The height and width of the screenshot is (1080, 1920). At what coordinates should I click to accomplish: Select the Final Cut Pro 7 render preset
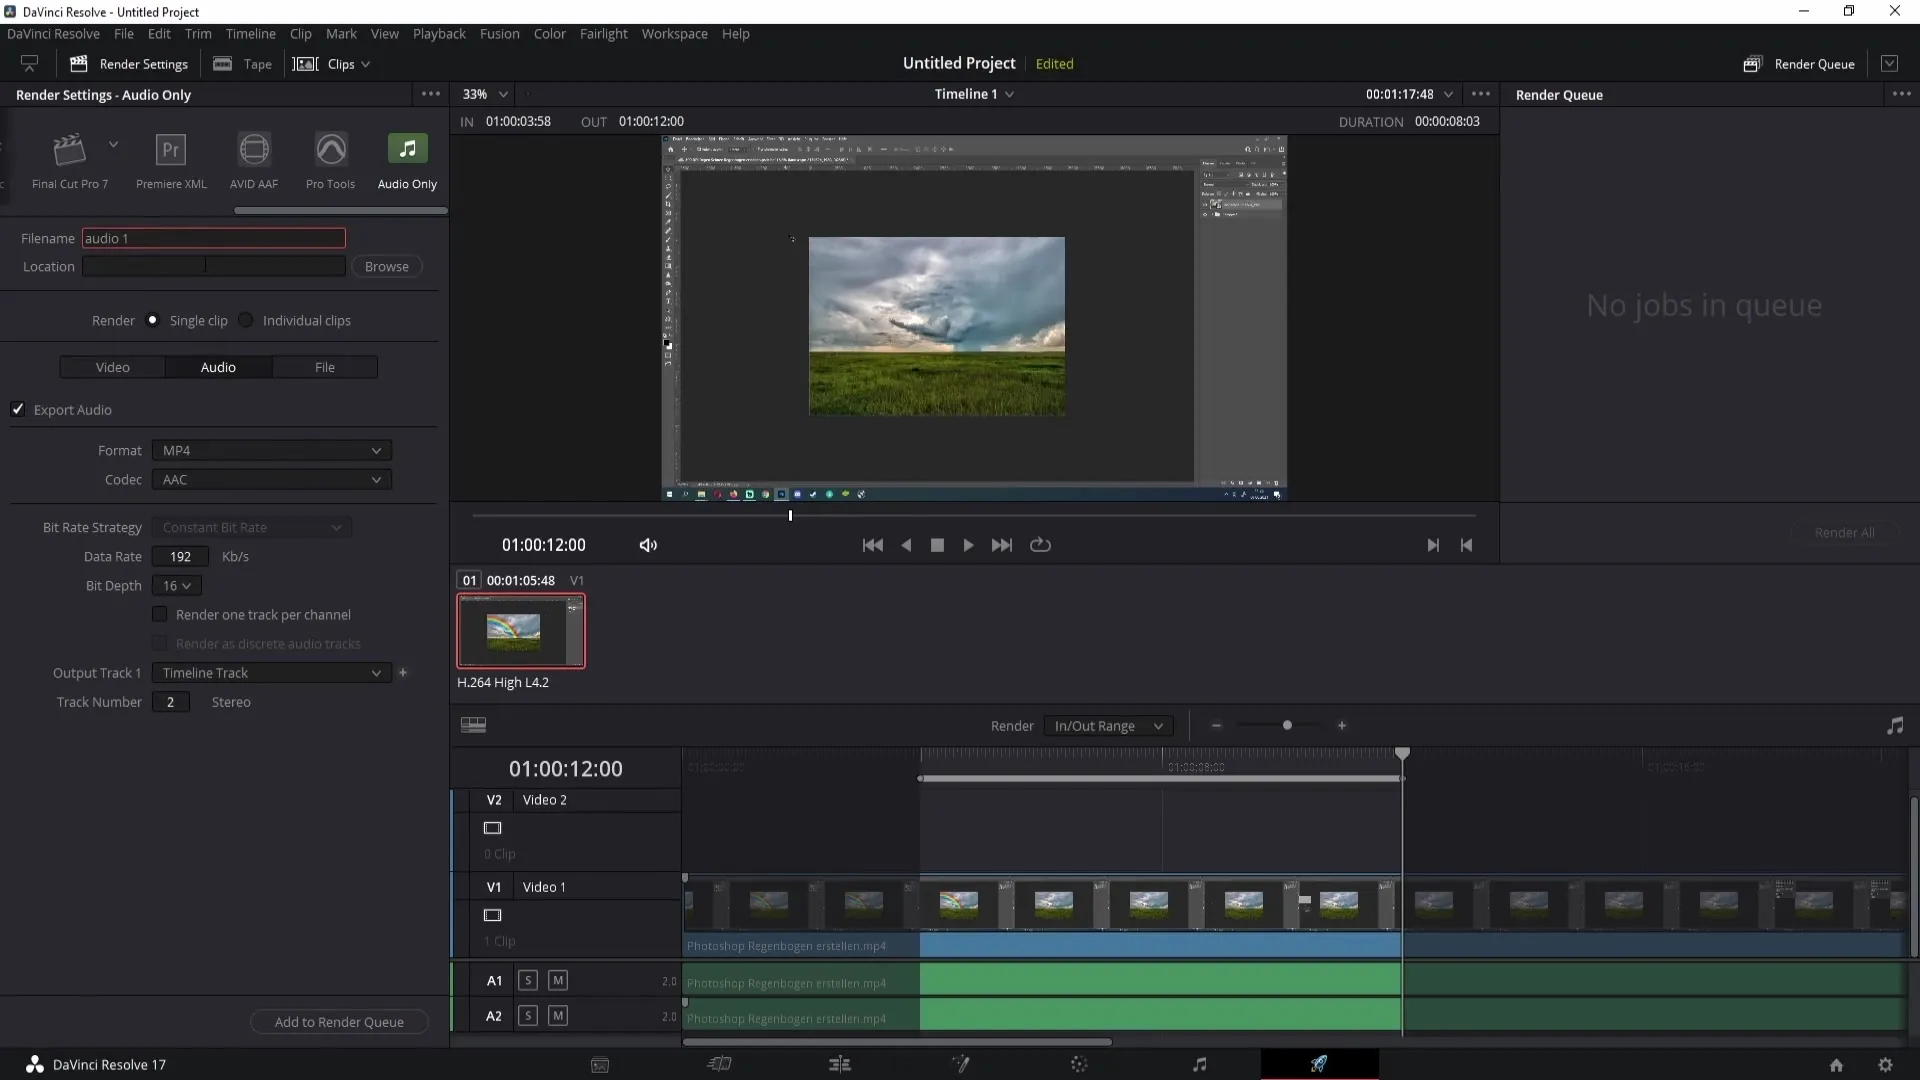tap(69, 160)
